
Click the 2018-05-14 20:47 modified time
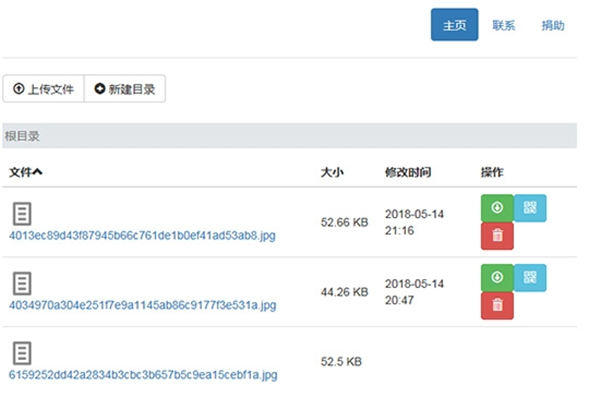click(414, 292)
